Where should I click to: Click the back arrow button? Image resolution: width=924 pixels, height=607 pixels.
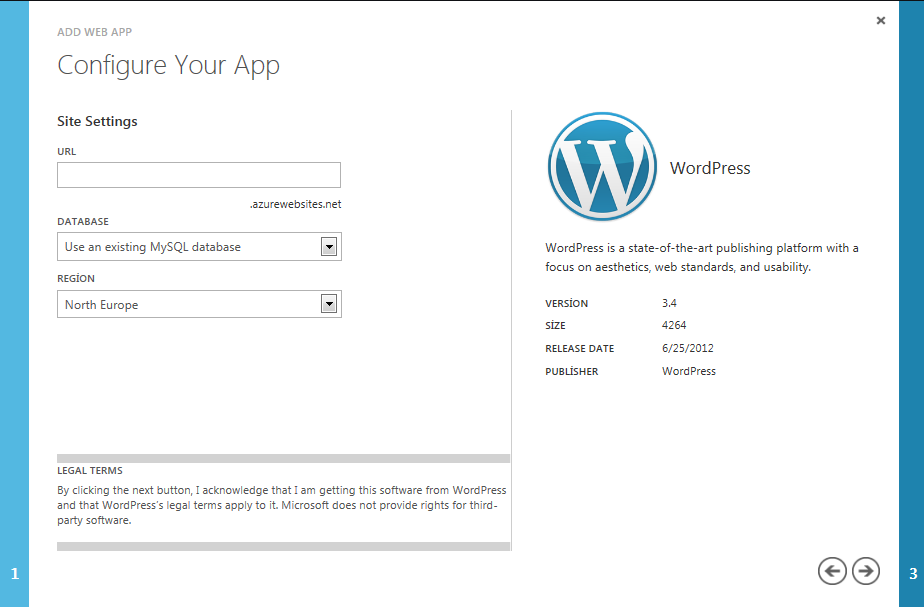[832, 571]
